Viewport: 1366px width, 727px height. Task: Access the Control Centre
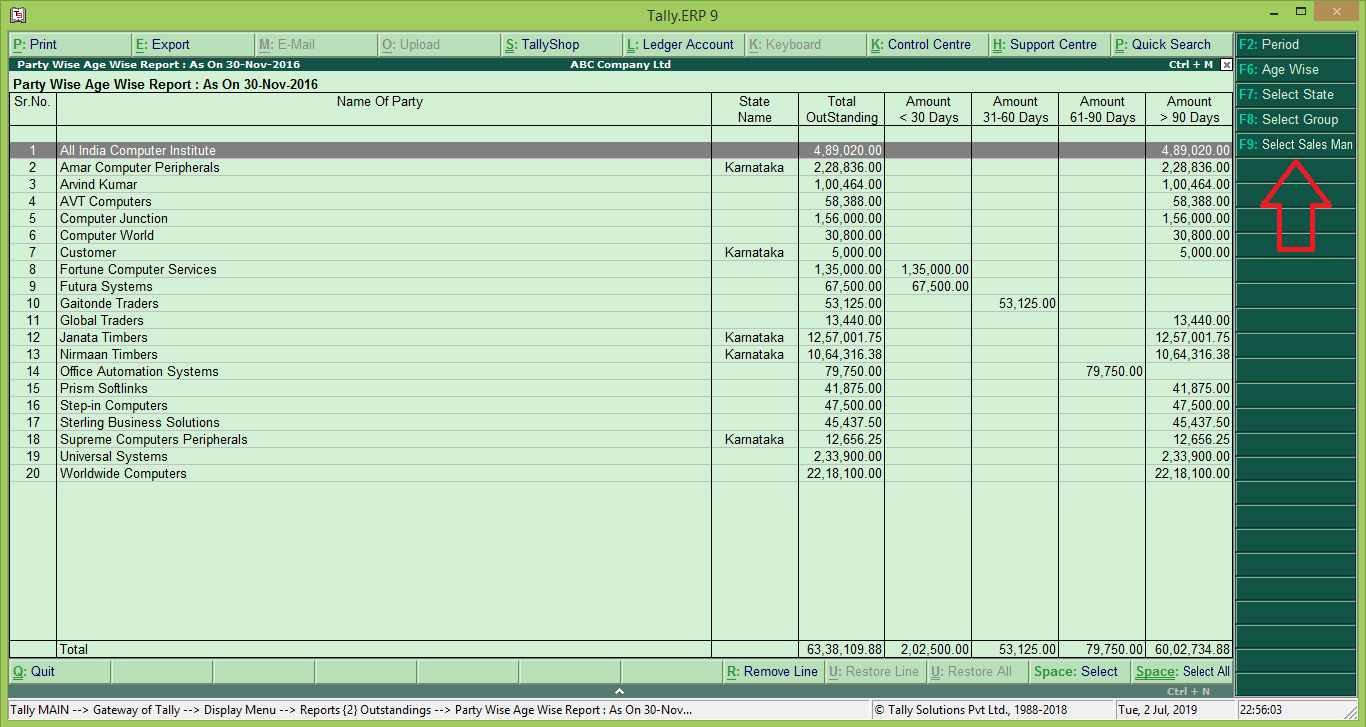click(926, 44)
